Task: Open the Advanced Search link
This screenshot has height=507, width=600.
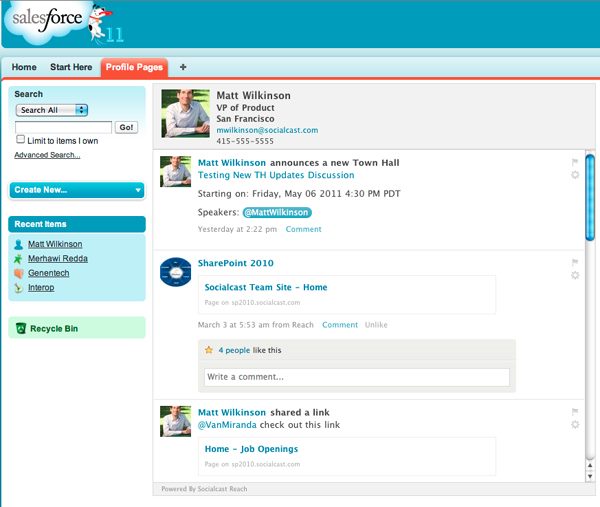Action: point(47,155)
